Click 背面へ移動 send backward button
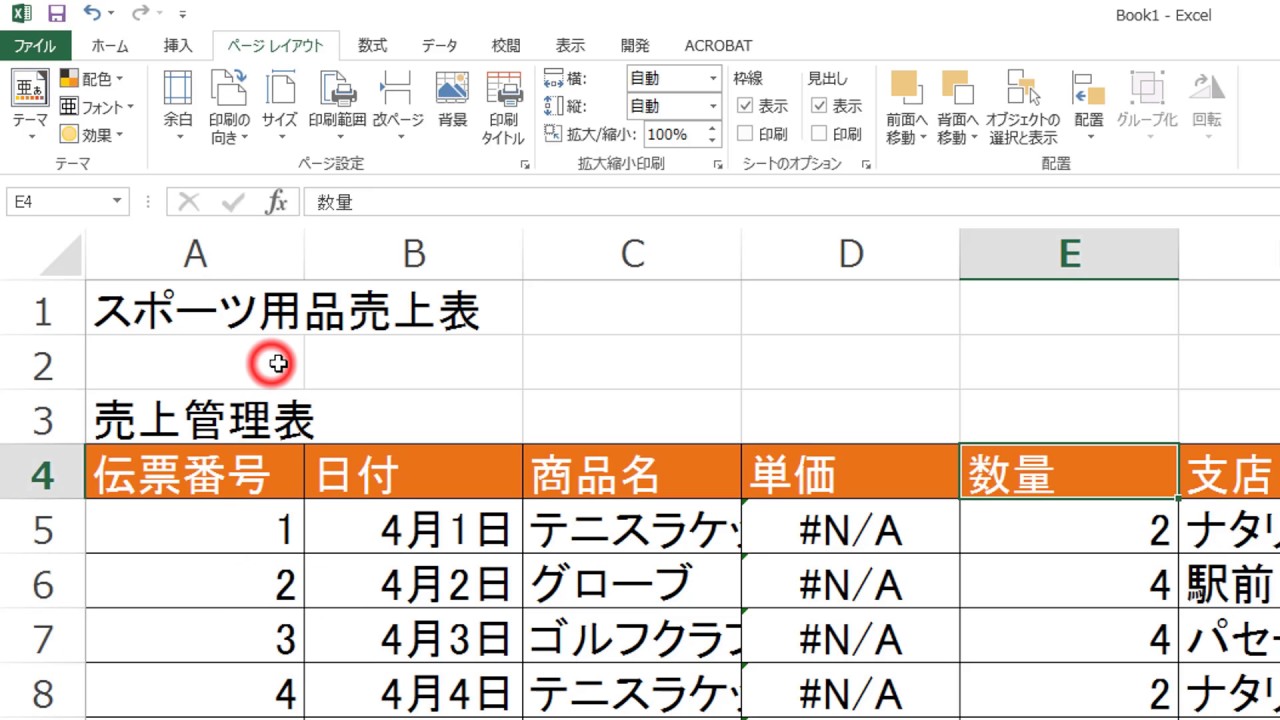Viewport: 1280px width, 720px height. click(x=958, y=107)
